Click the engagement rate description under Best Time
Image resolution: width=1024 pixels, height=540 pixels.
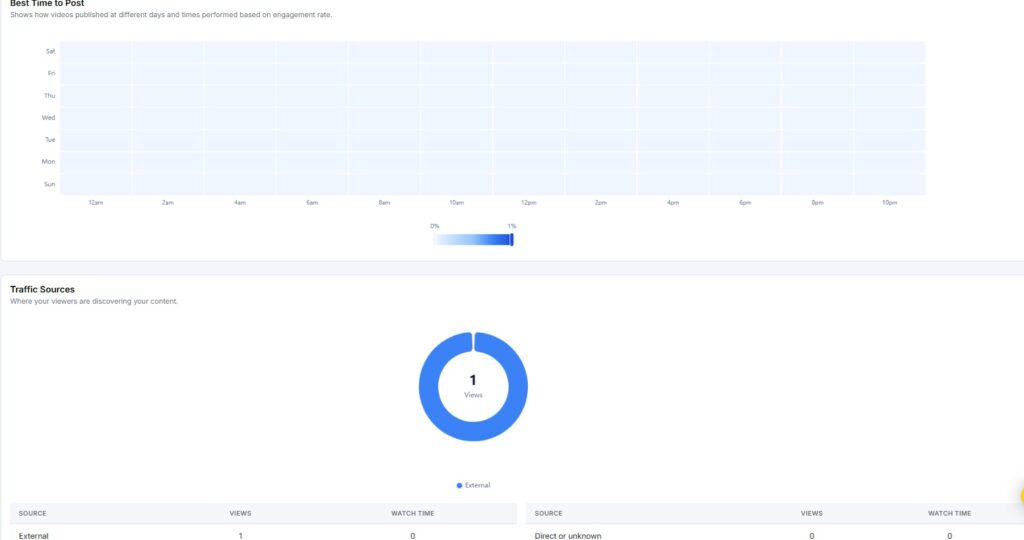coord(171,14)
